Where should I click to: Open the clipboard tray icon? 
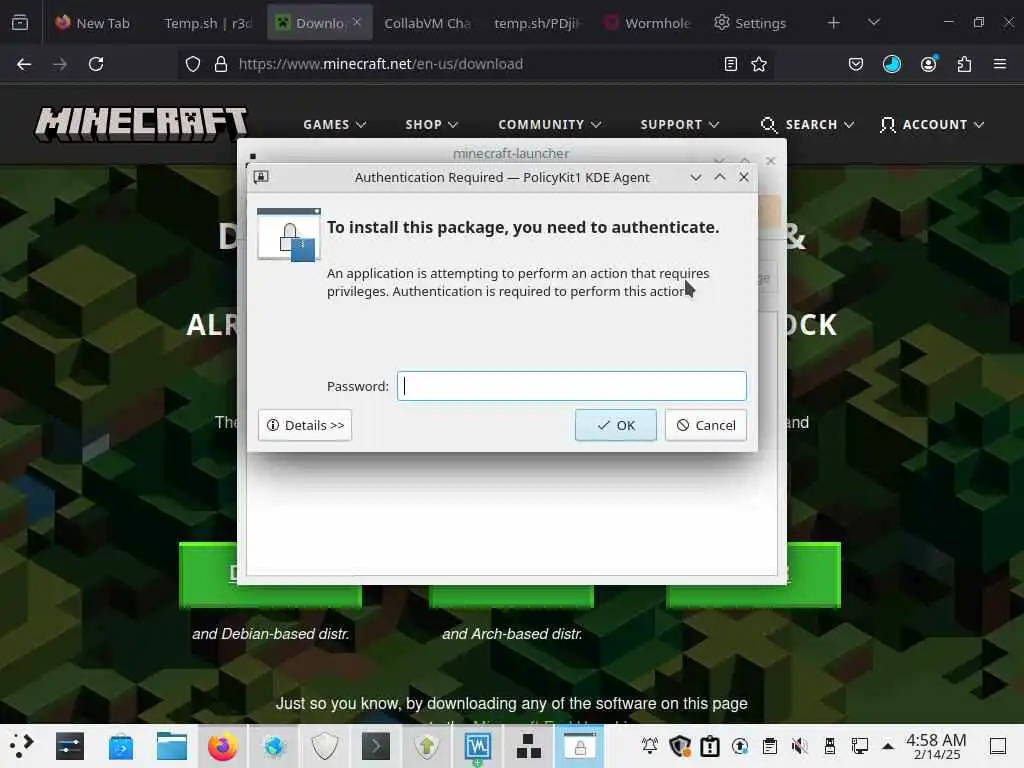click(770, 746)
